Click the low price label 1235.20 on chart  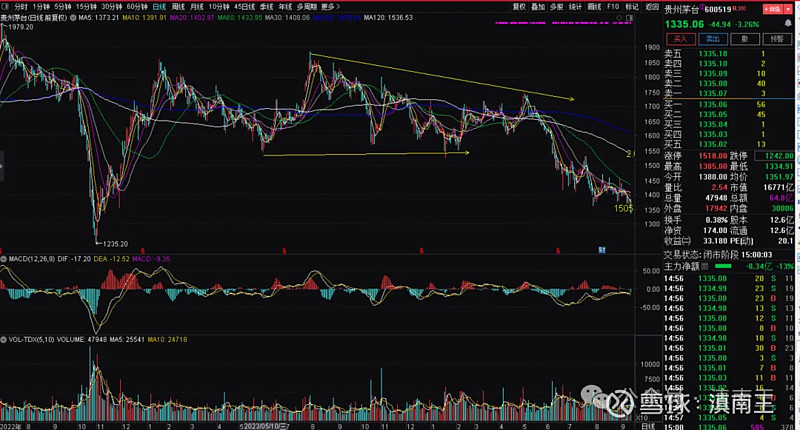(115, 244)
